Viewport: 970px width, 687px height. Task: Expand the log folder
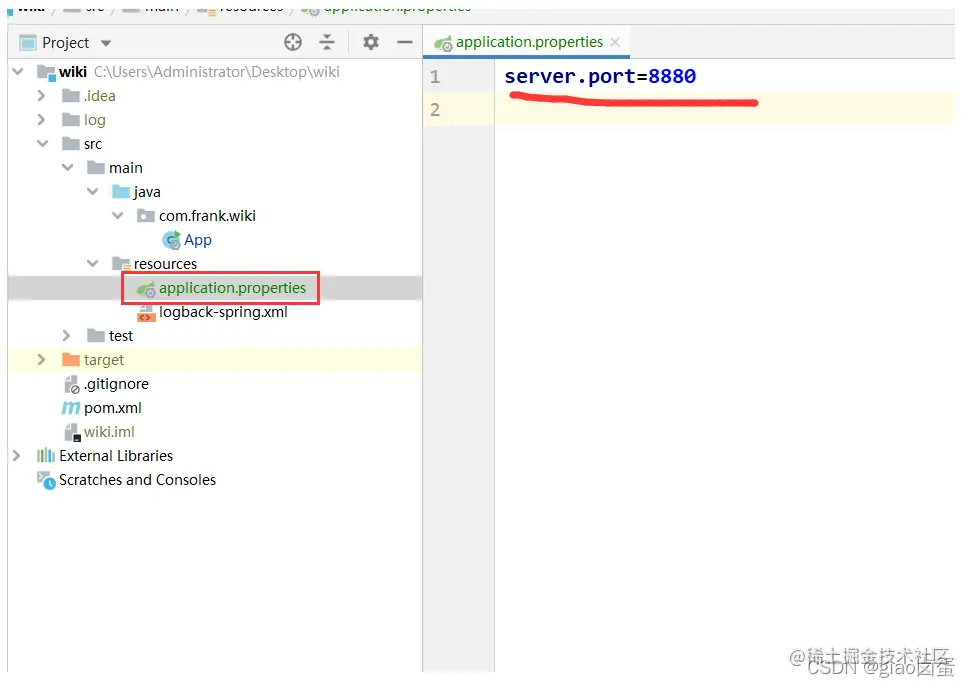coord(41,119)
